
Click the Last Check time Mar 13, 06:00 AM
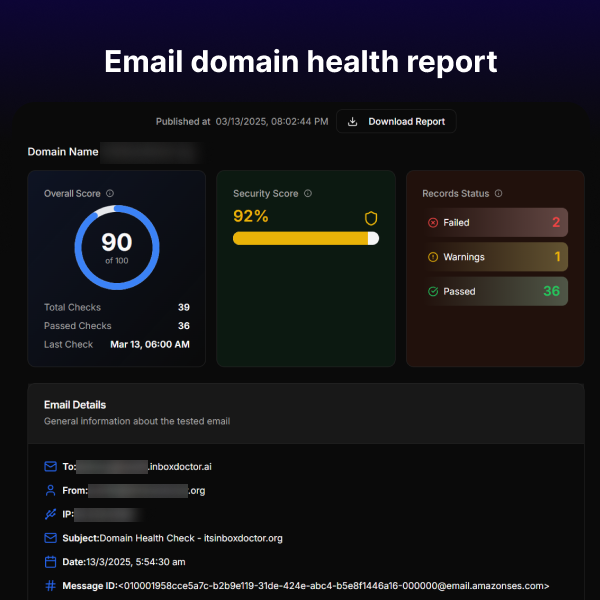click(150, 344)
